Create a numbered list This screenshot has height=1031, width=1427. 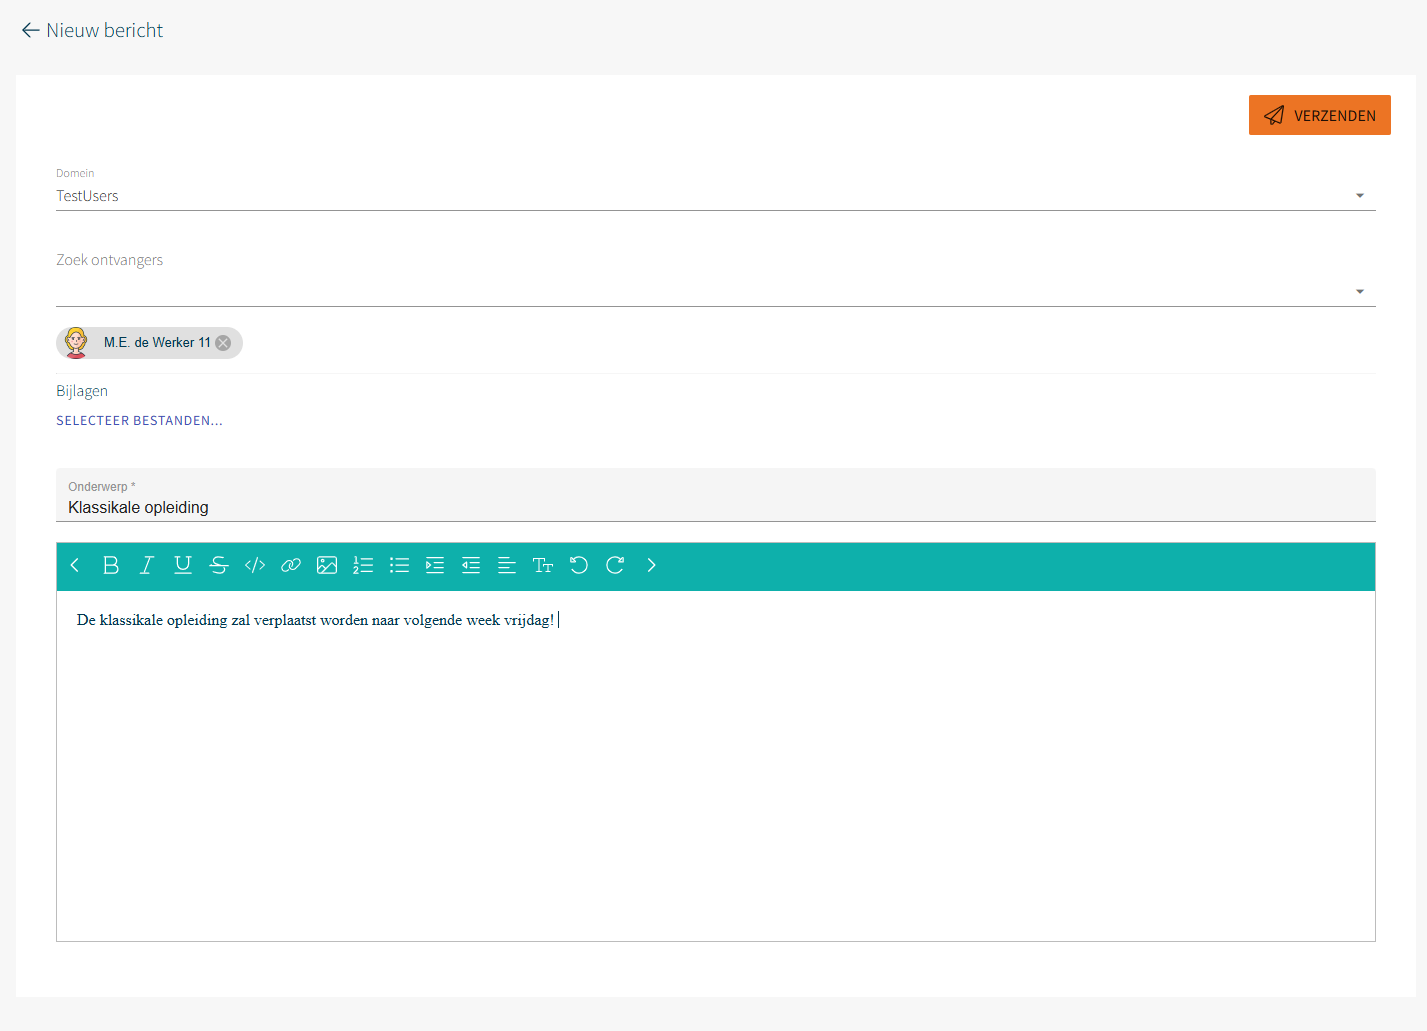(x=363, y=565)
